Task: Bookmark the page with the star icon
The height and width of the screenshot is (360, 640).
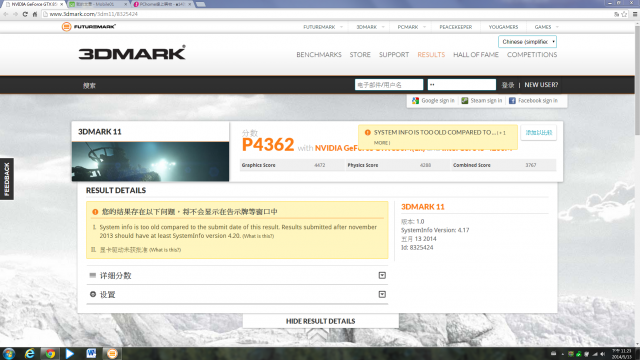Action: [x=624, y=14]
